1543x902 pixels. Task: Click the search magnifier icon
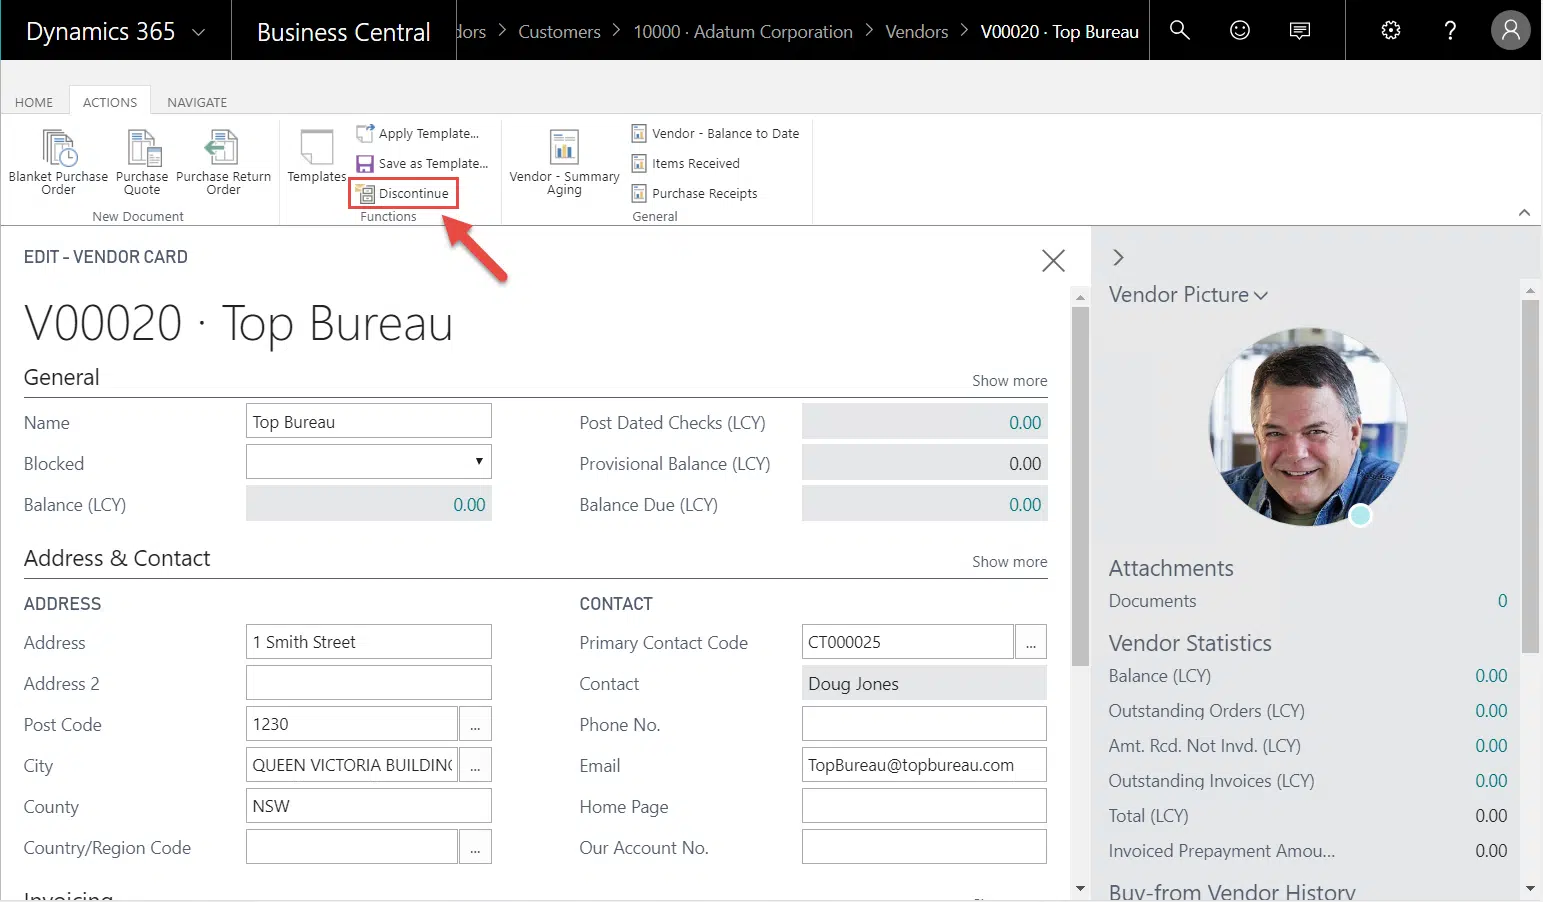click(1180, 30)
